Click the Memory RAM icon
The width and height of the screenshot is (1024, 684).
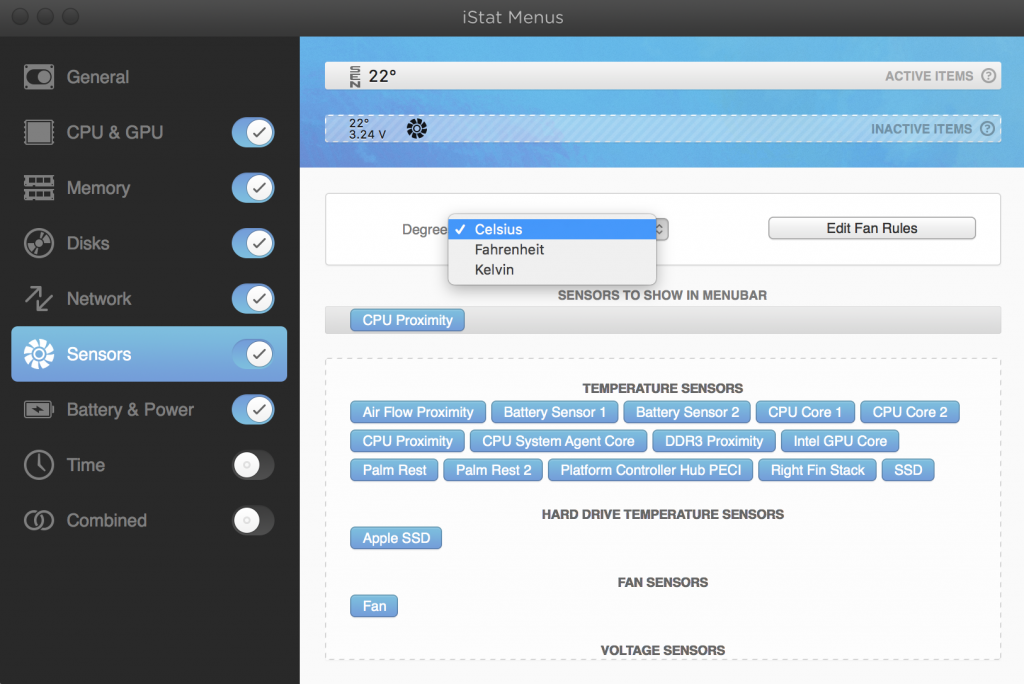pos(38,188)
